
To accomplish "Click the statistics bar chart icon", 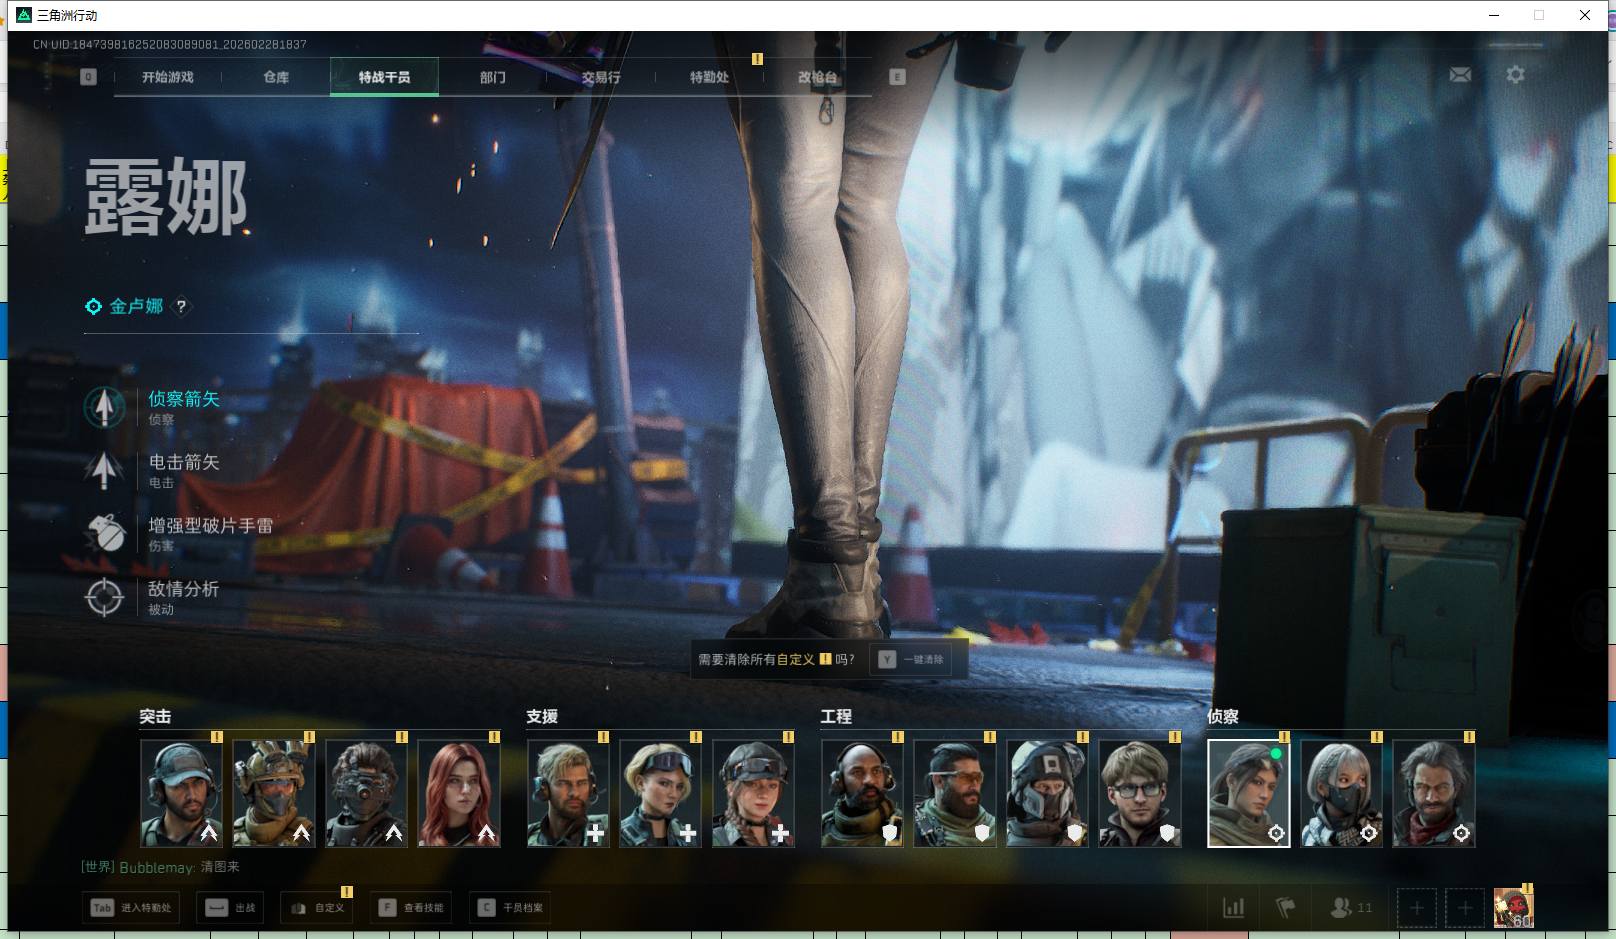I will (1234, 908).
